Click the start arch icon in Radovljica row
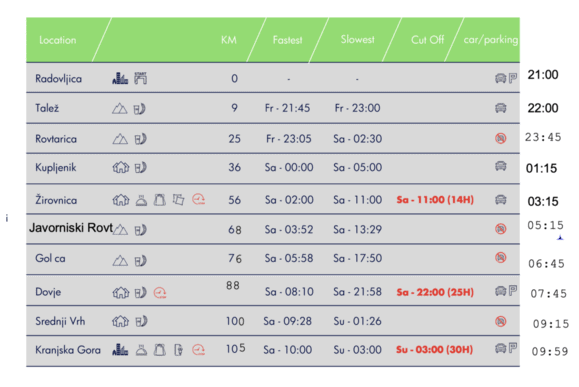The image size is (579, 387). tap(140, 78)
